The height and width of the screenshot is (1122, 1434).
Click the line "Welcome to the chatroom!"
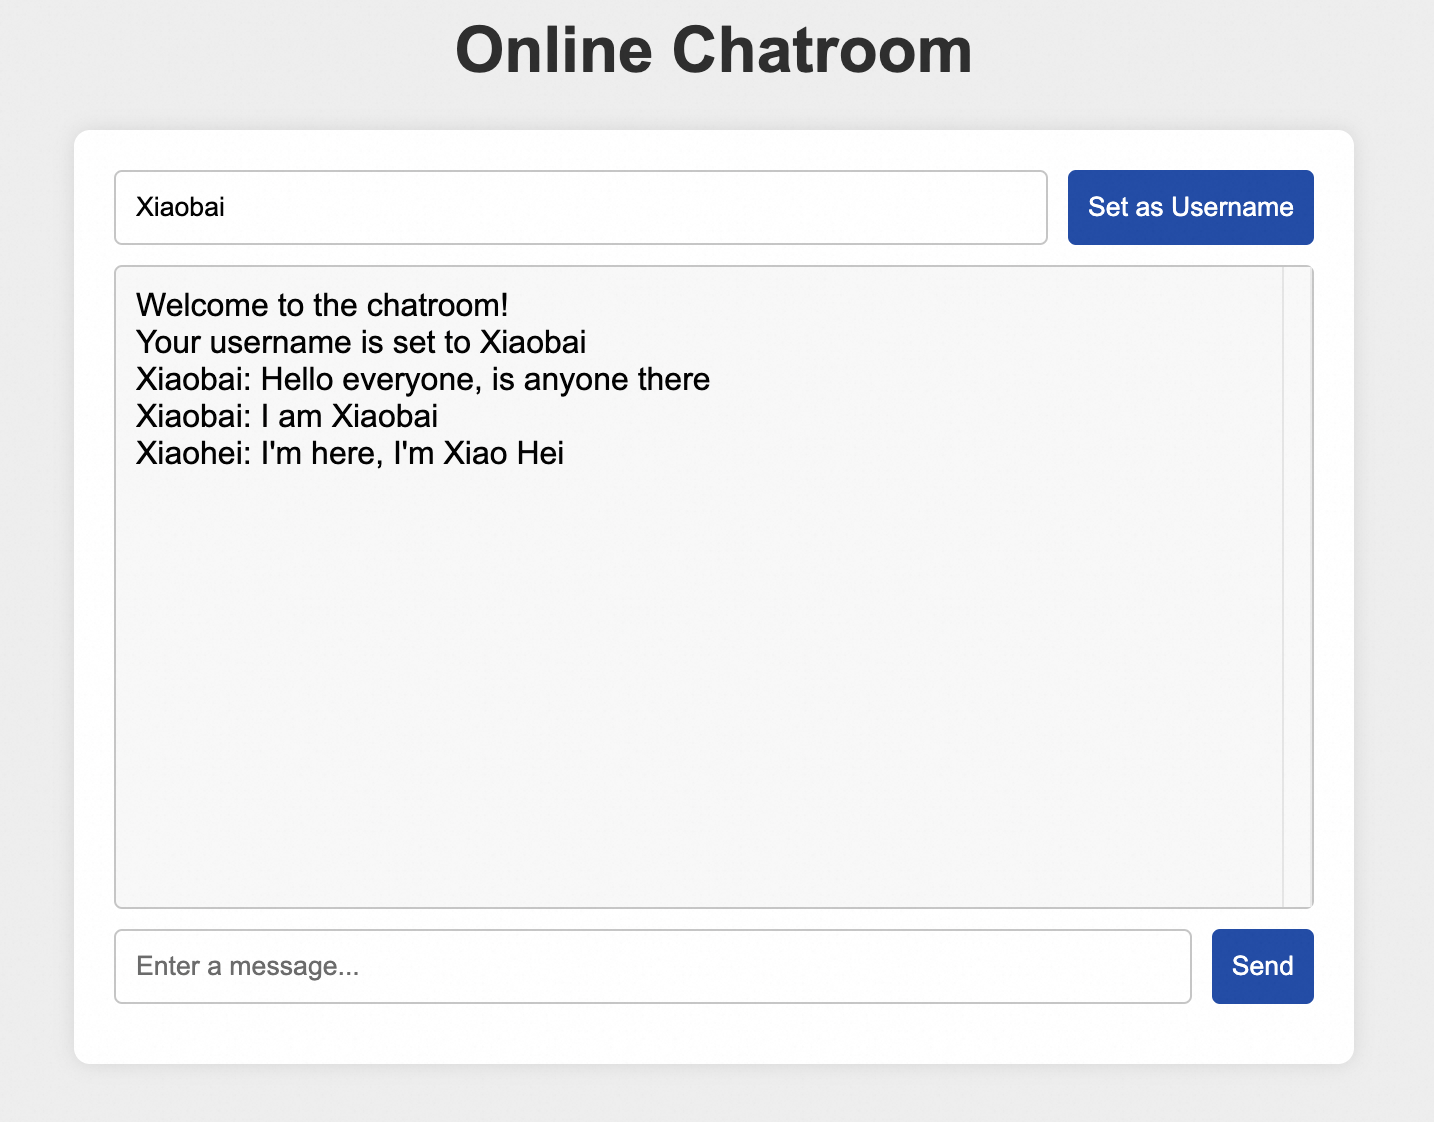[322, 305]
